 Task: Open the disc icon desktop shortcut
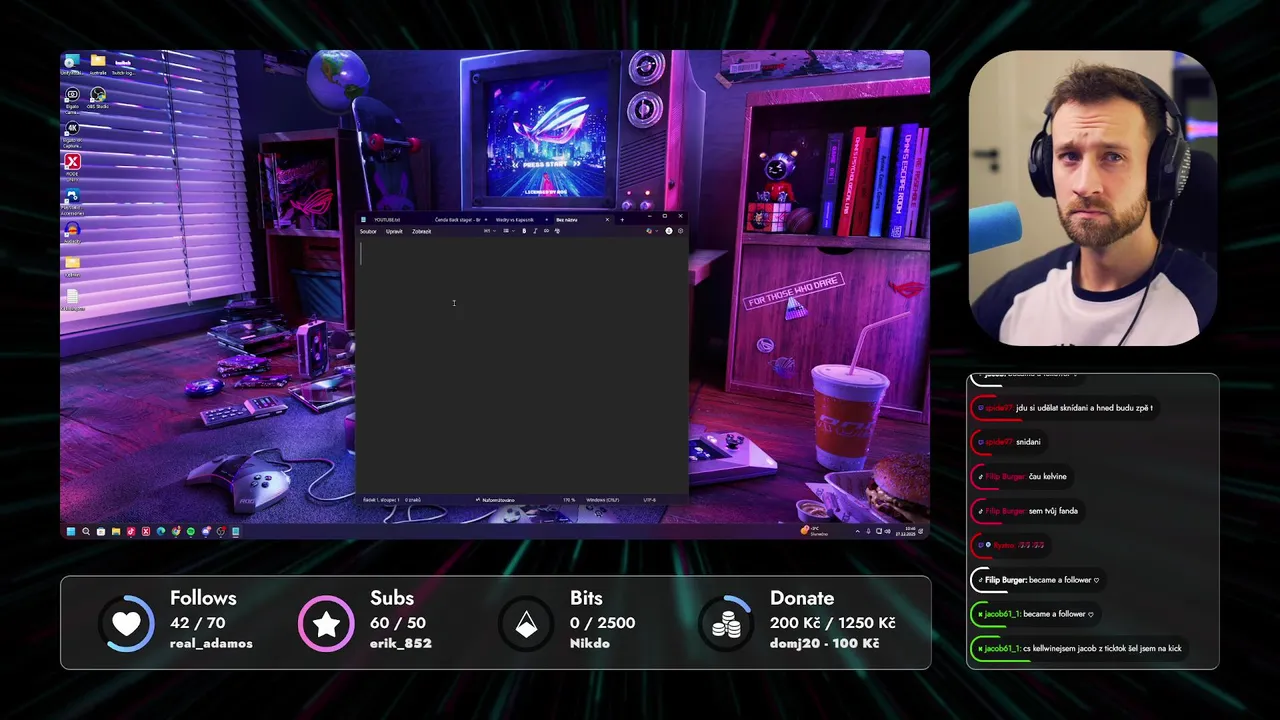70,65
